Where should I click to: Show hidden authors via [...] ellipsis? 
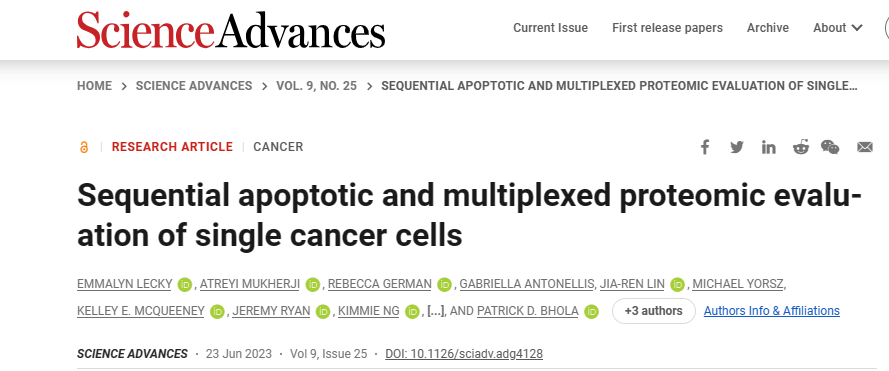tap(436, 311)
